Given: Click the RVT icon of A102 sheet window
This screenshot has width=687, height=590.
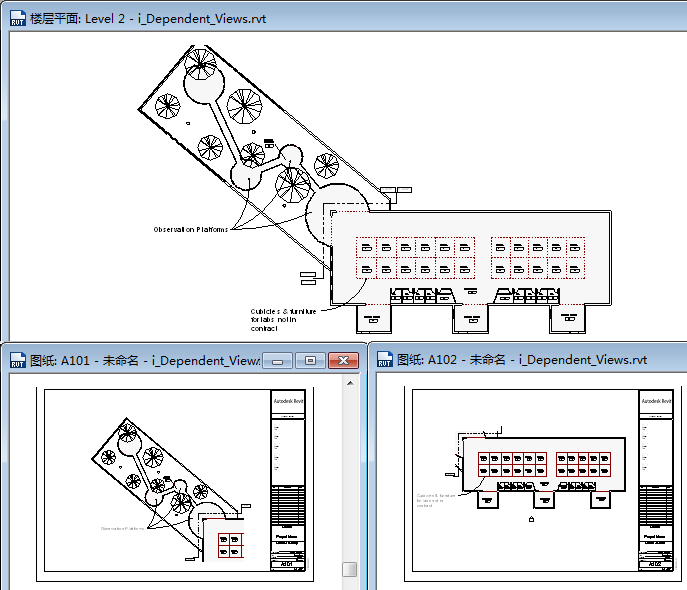Looking at the screenshot, I should [x=385, y=359].
